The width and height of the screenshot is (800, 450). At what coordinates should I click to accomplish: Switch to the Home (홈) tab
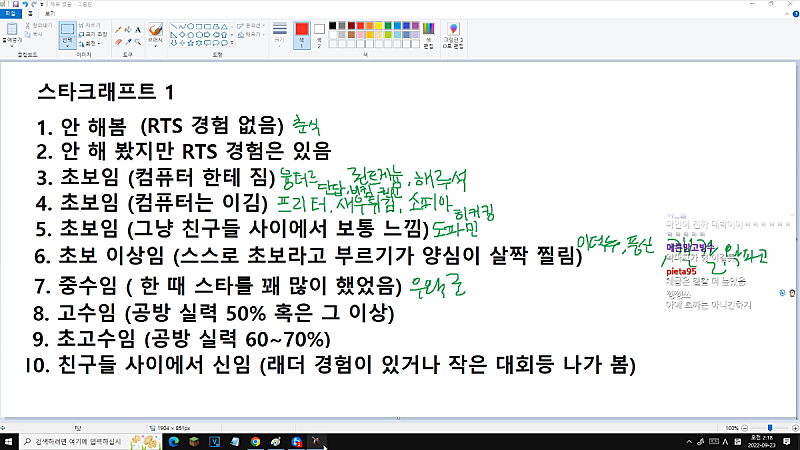[x=30, y=14]
